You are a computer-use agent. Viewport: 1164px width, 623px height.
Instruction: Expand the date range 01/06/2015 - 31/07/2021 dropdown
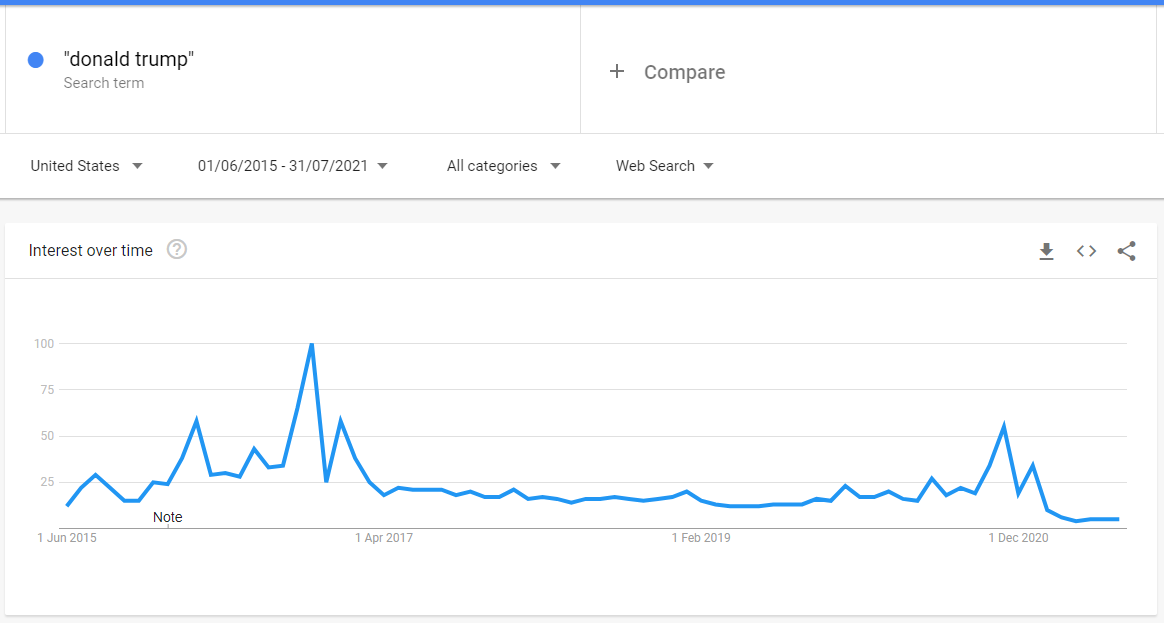coord(292,166)
